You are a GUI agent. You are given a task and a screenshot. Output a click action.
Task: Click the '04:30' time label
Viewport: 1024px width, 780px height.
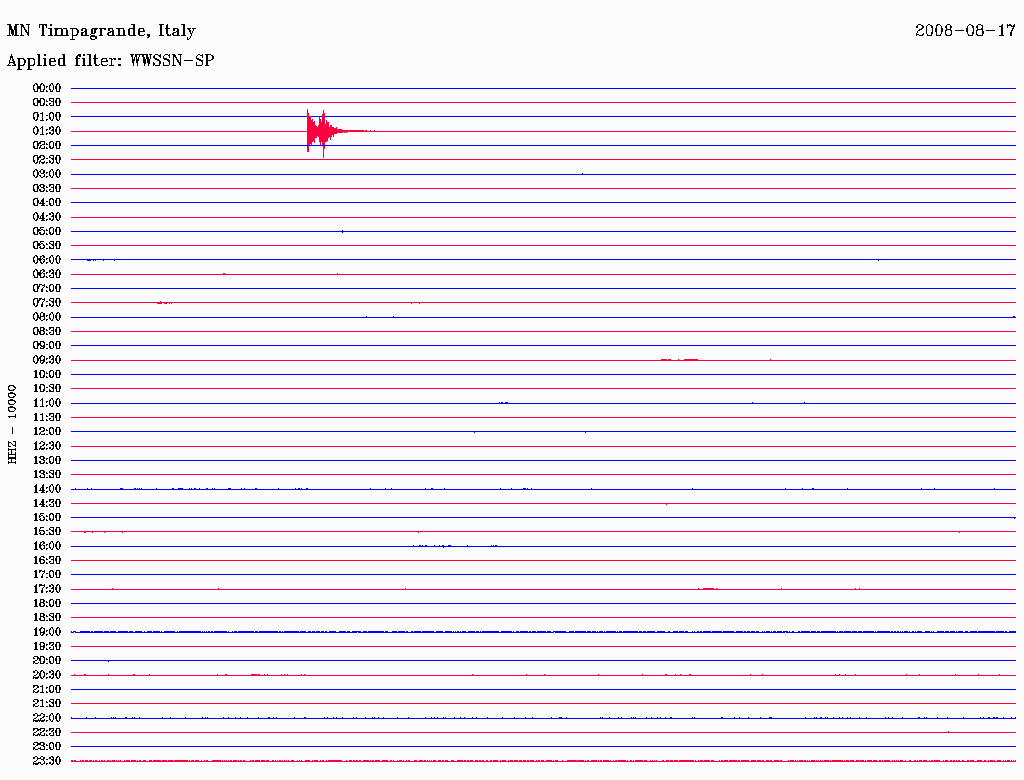coord(47,217)
